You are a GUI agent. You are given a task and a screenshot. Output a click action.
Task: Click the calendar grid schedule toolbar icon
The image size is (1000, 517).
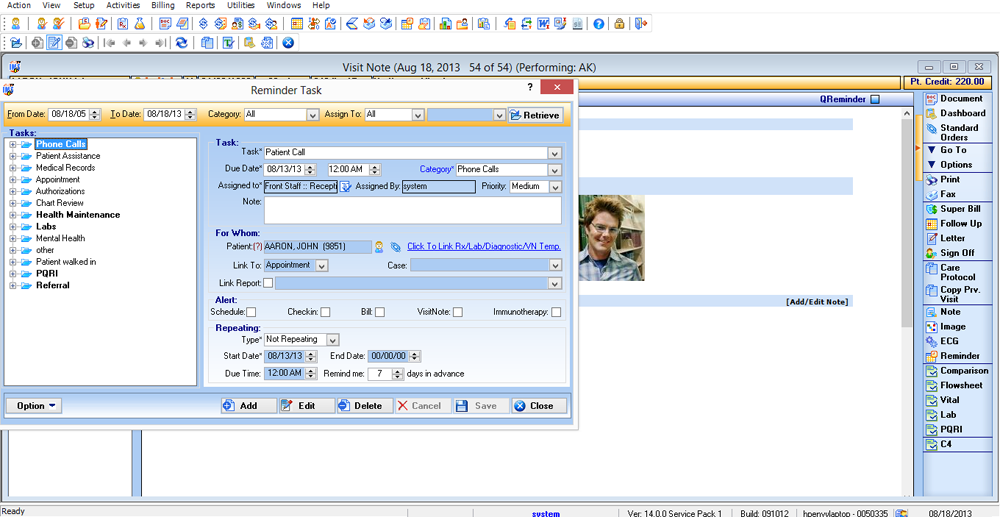[297, 24]
